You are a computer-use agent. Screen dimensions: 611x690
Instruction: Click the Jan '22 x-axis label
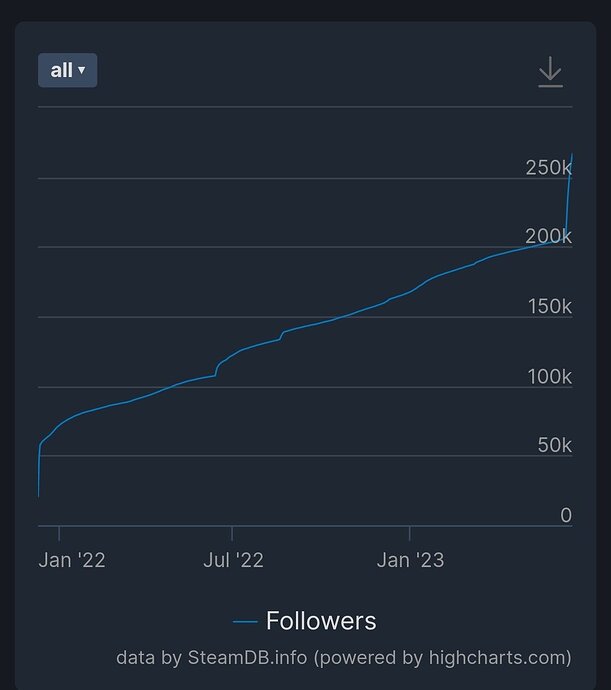pos(71,560)
